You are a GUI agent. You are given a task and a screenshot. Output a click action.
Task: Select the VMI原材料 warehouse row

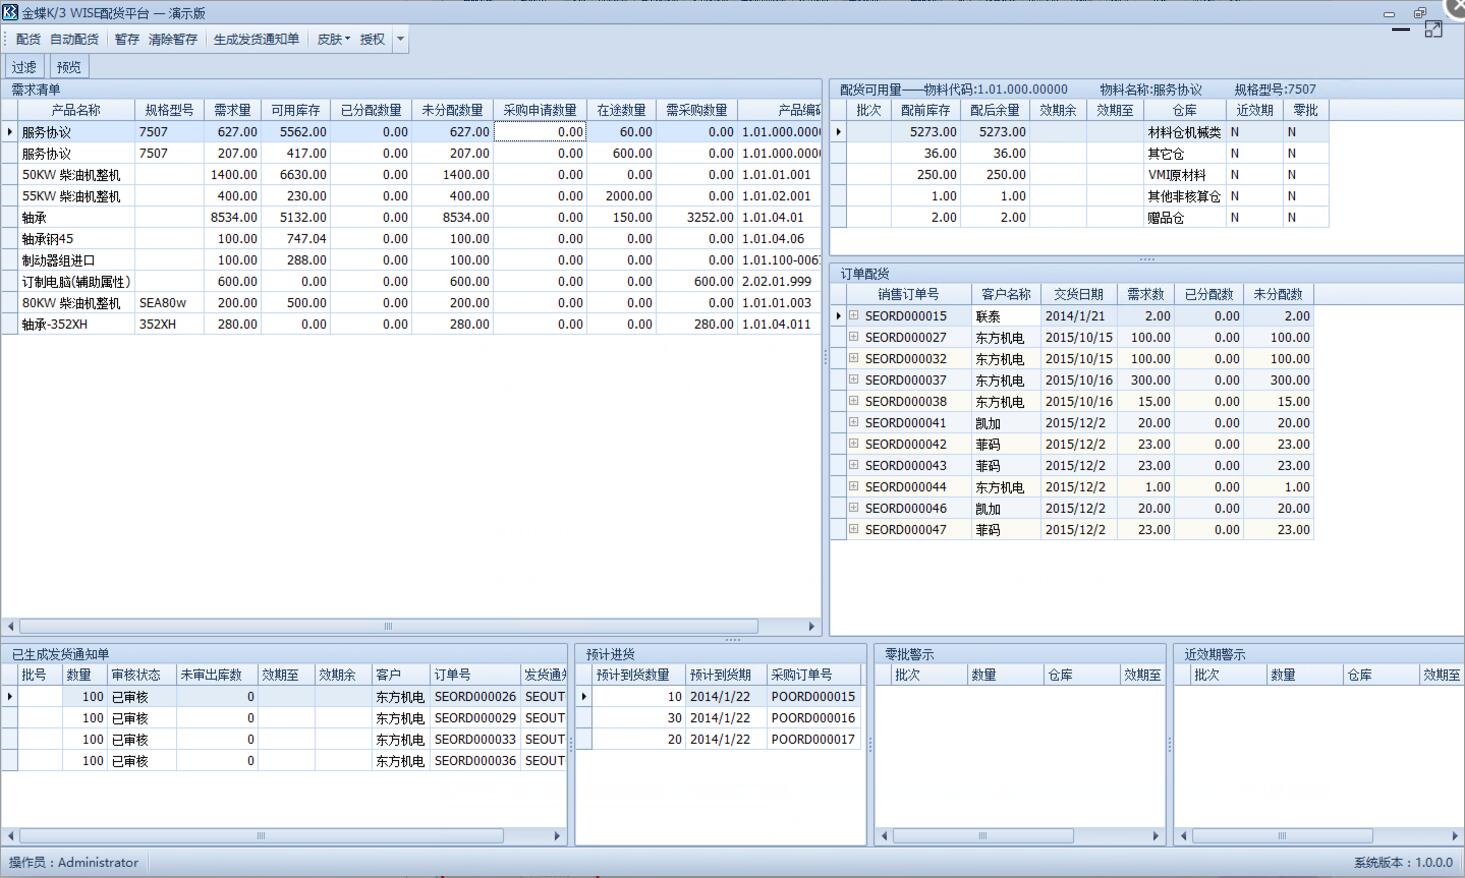1080,174
